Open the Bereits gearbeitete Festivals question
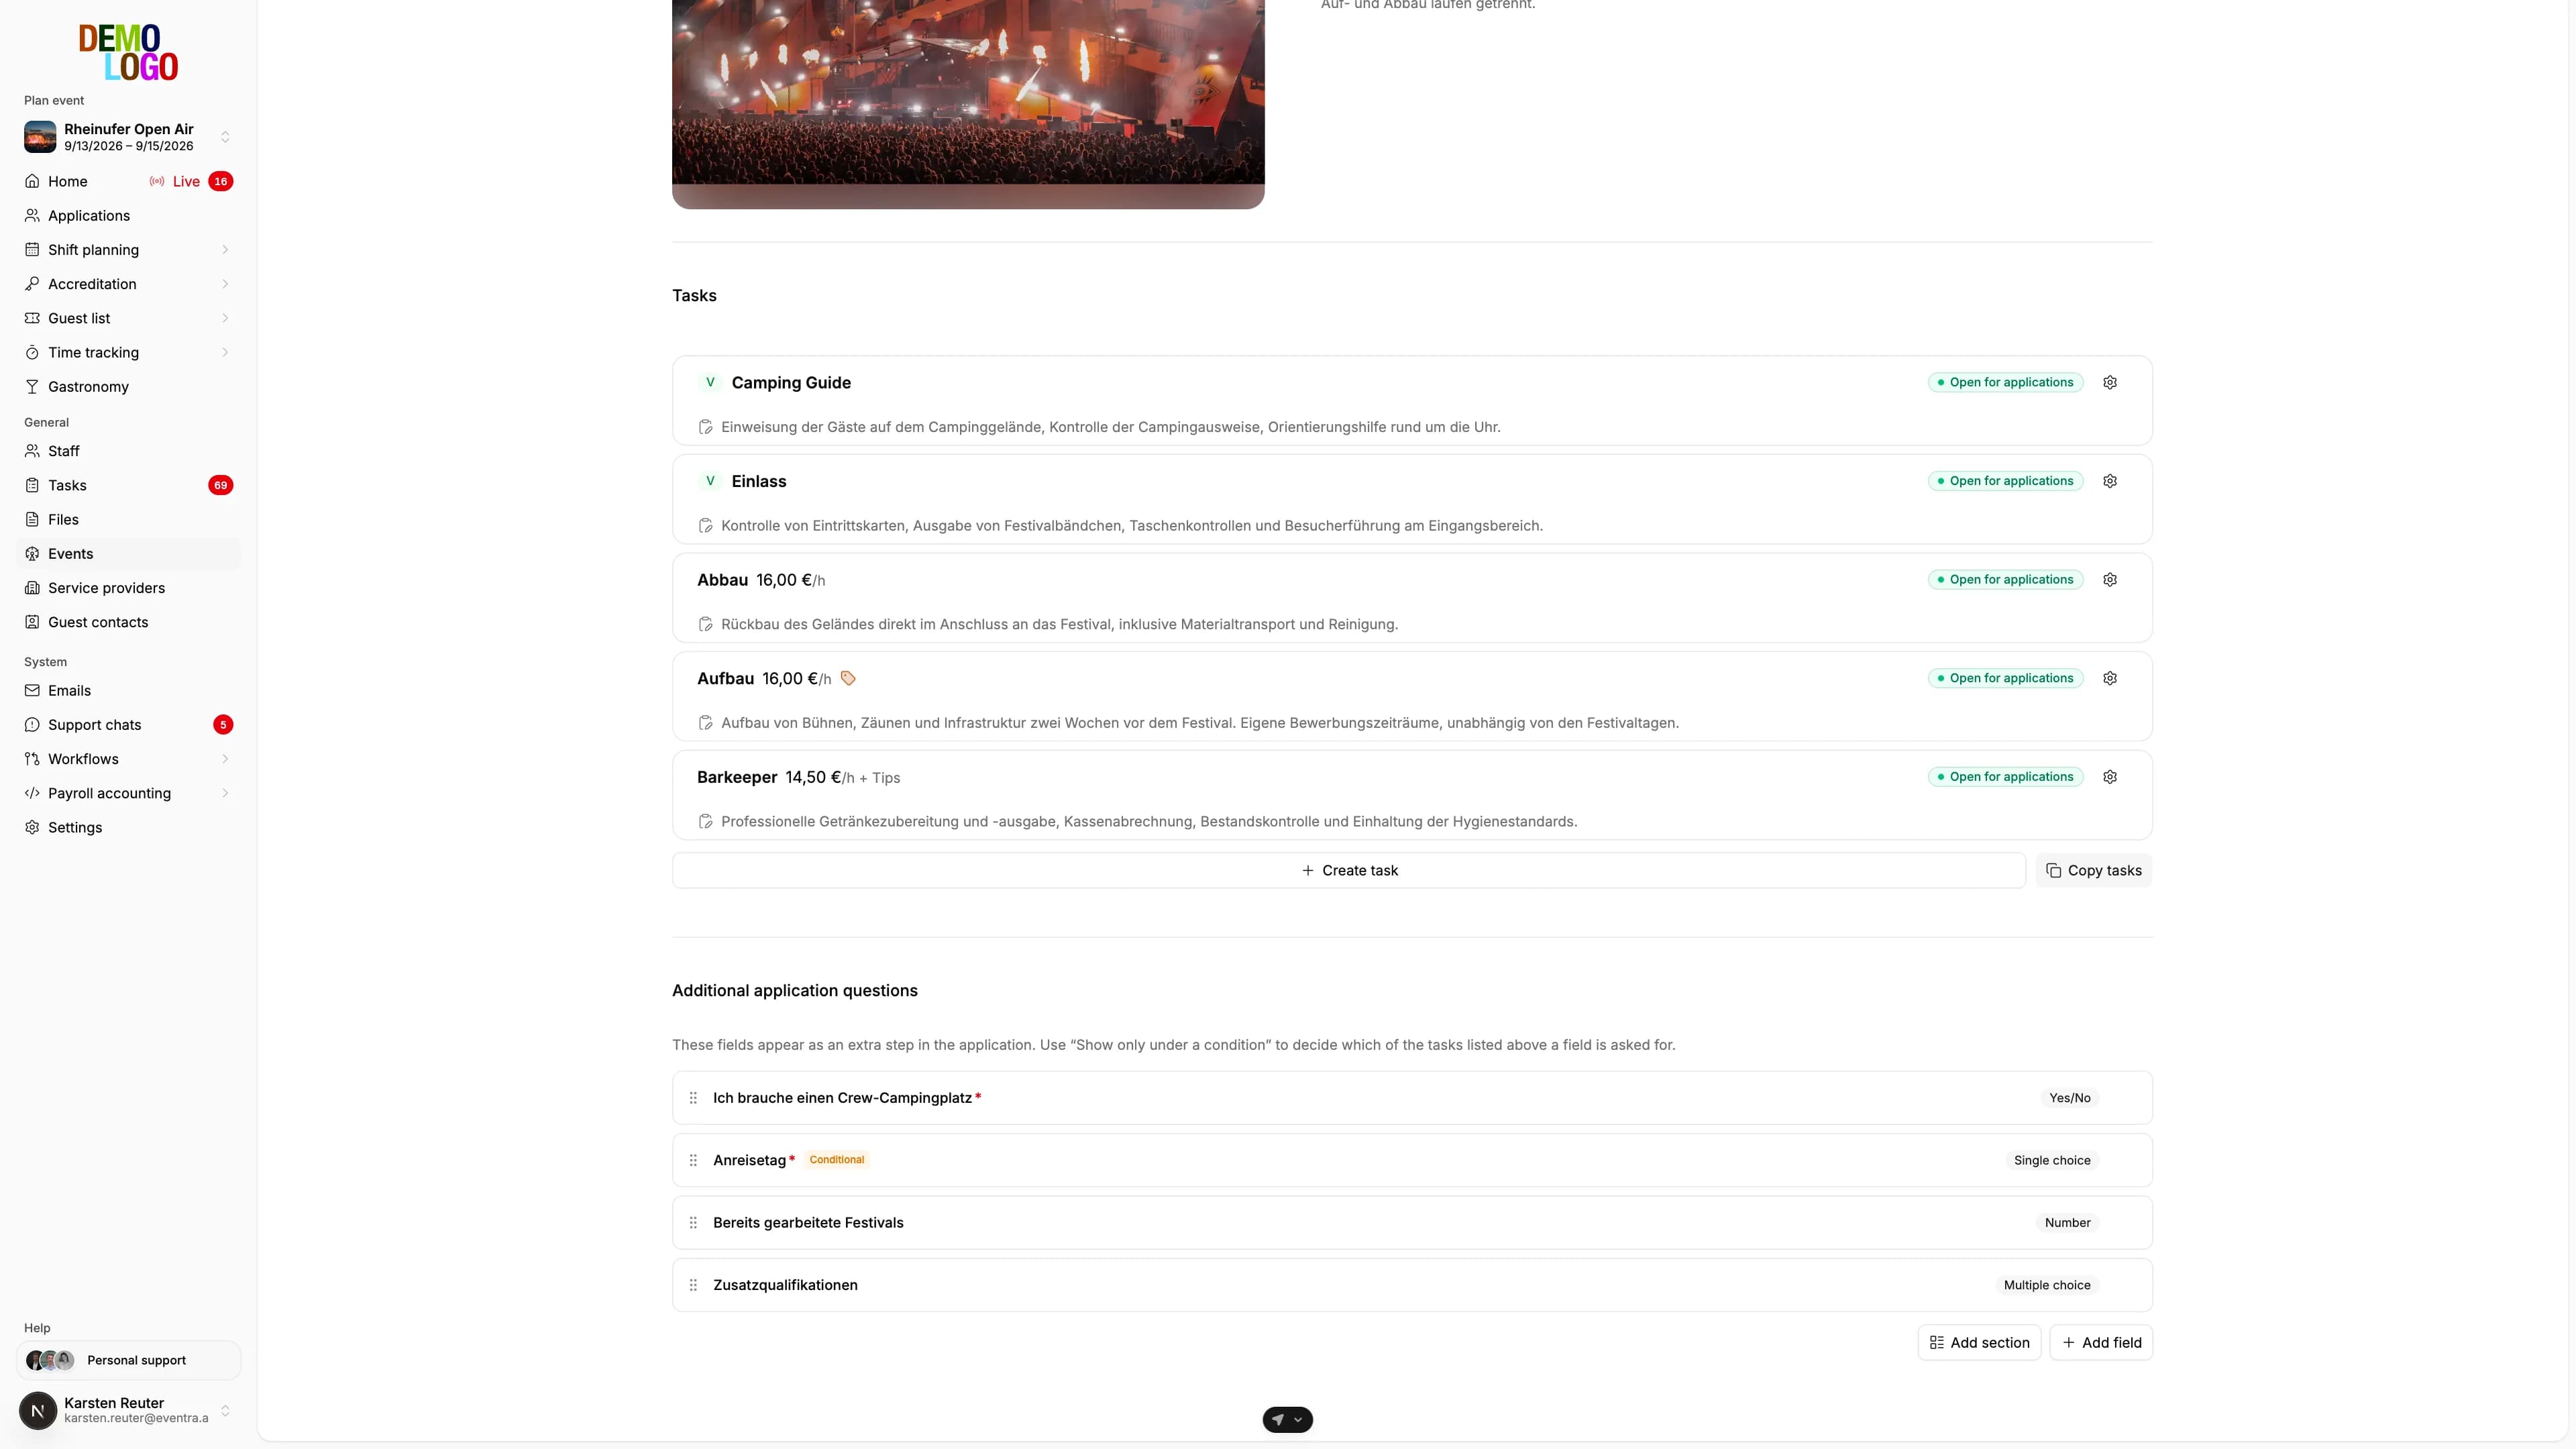The image size is (2576, 1449). tap(1412, 1223)
